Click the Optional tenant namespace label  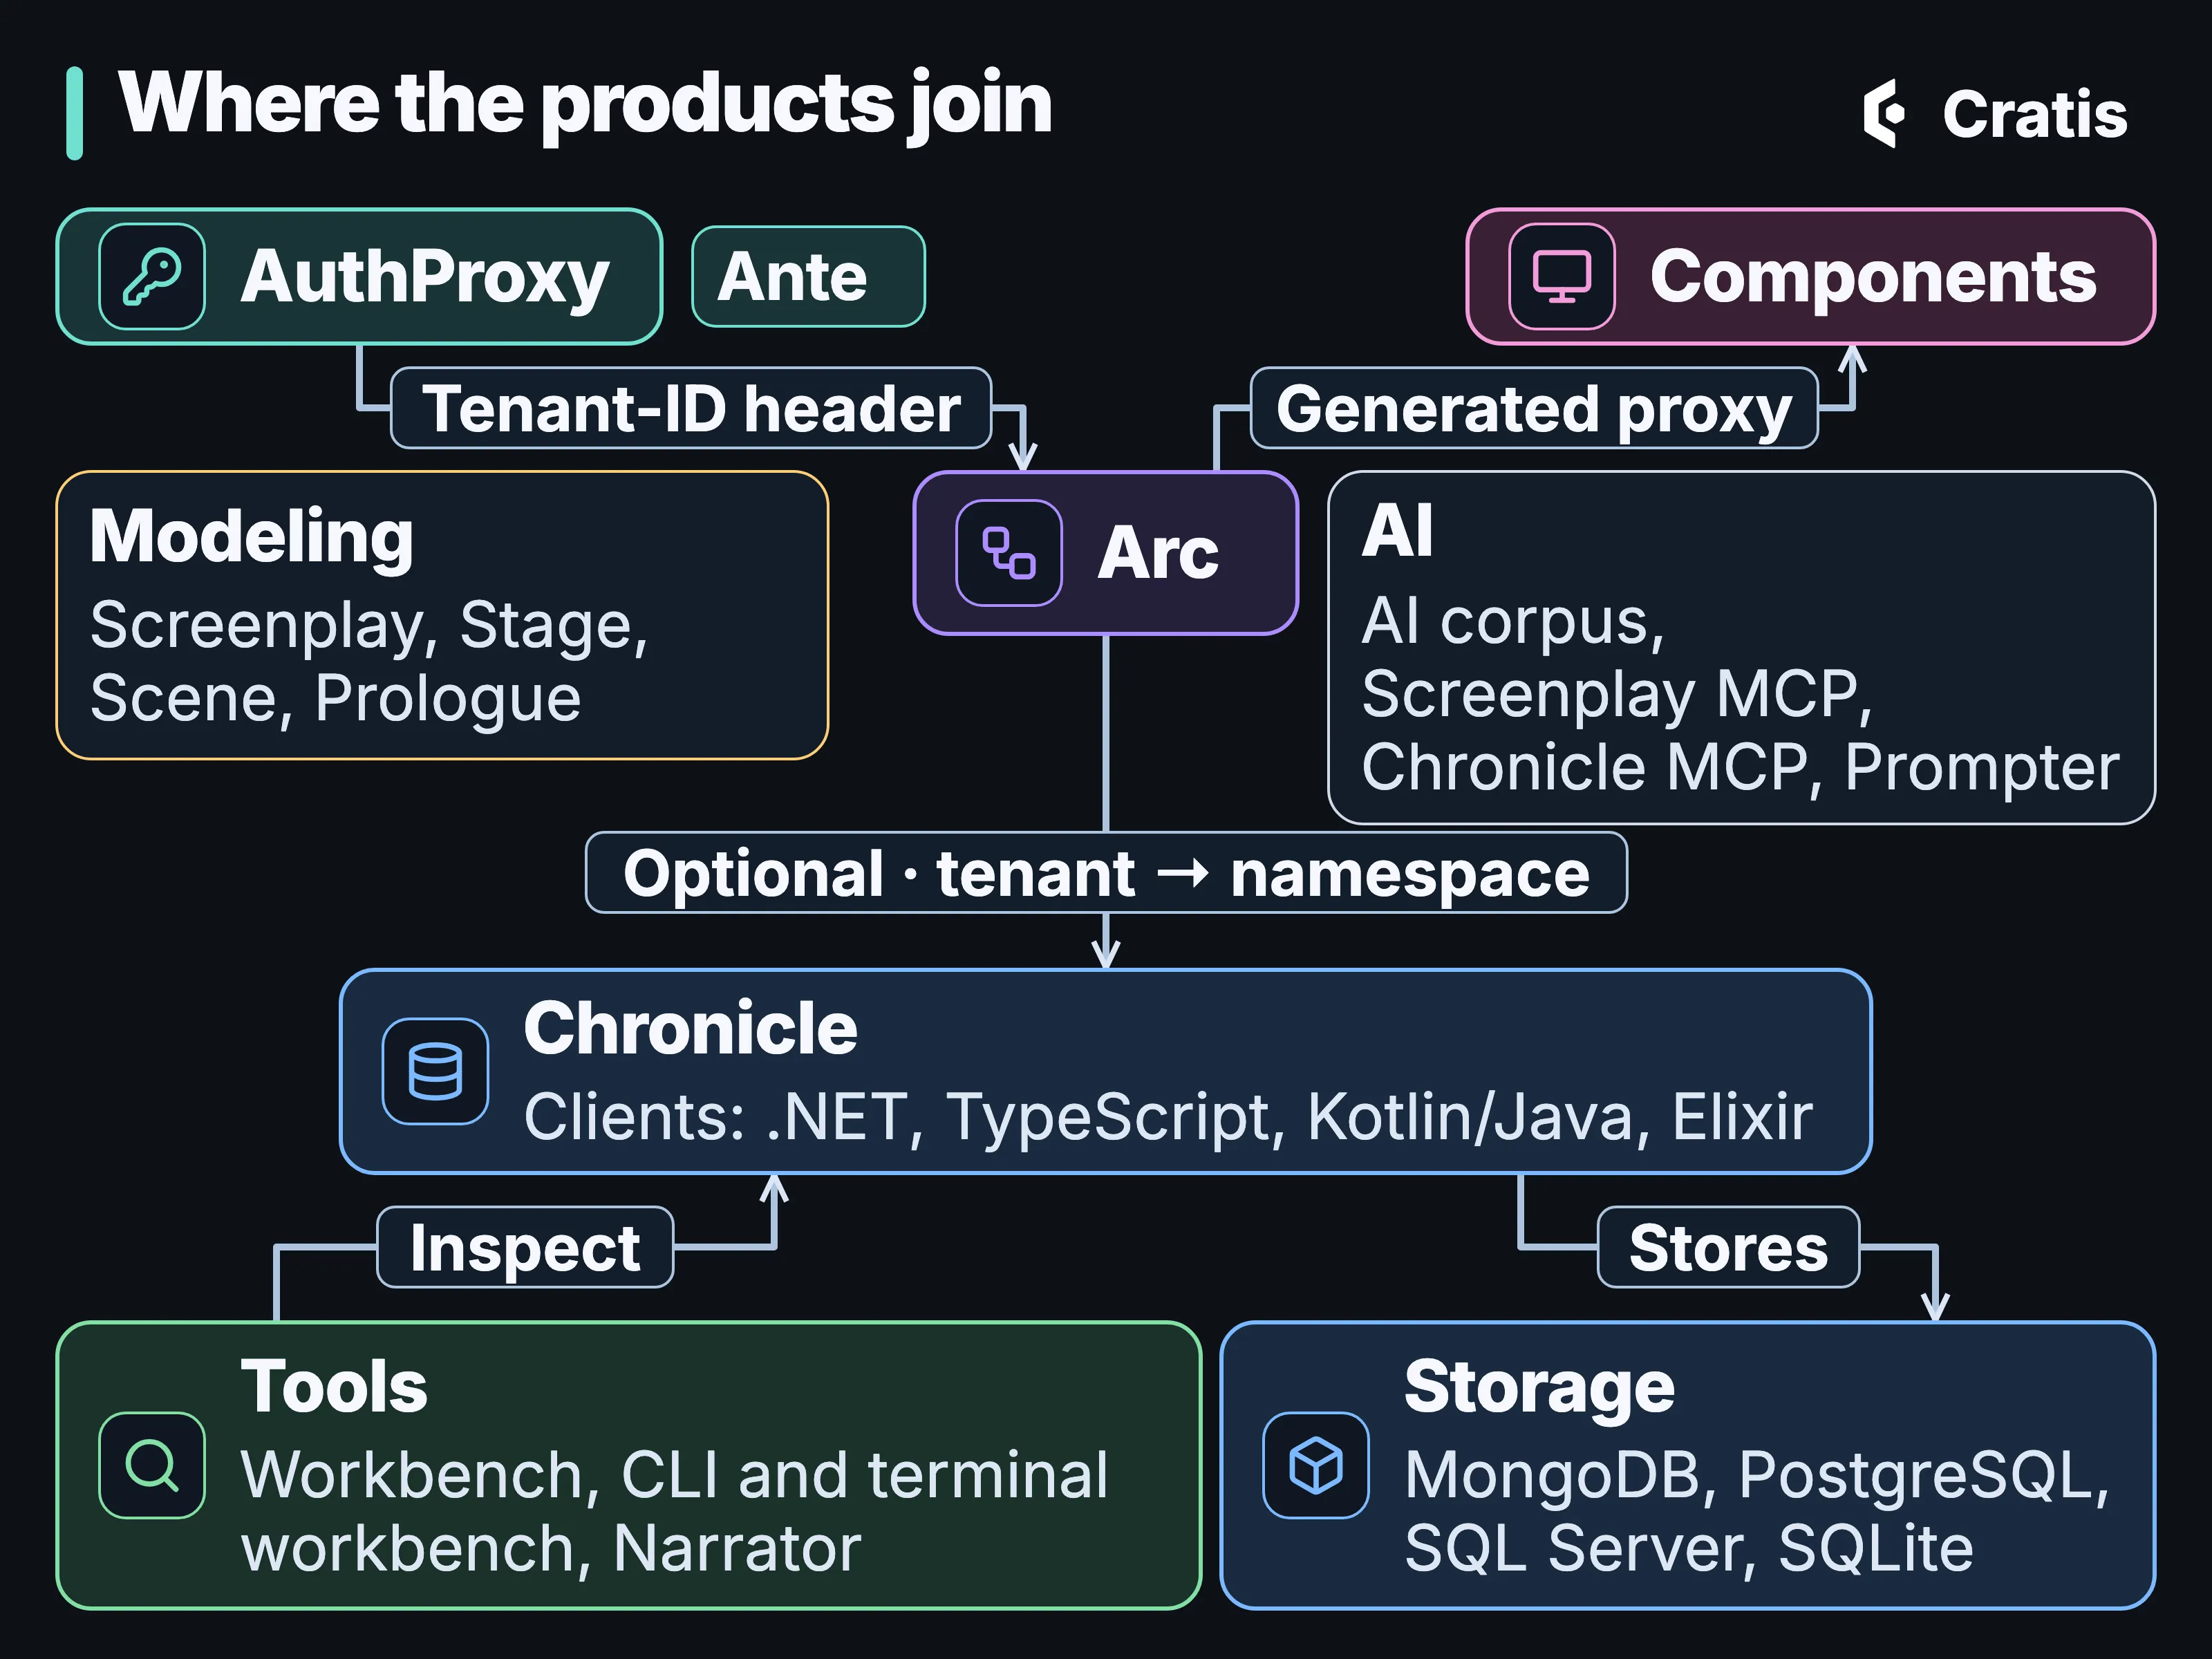coord(1106,873)
